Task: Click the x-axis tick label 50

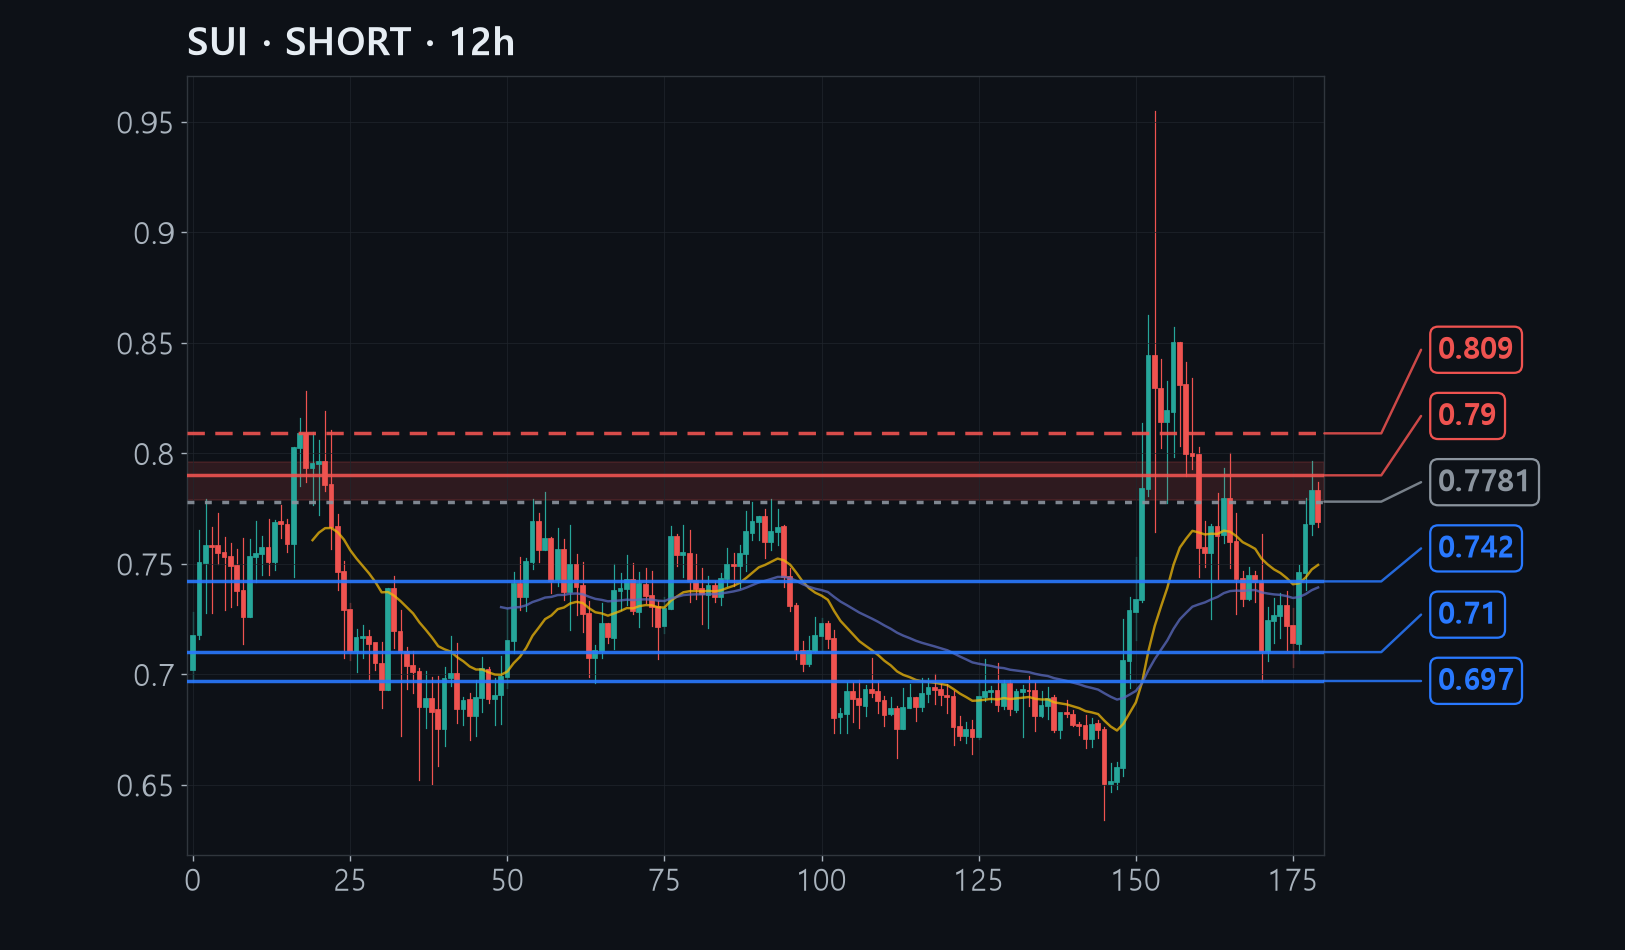Action: click(507, 881)
